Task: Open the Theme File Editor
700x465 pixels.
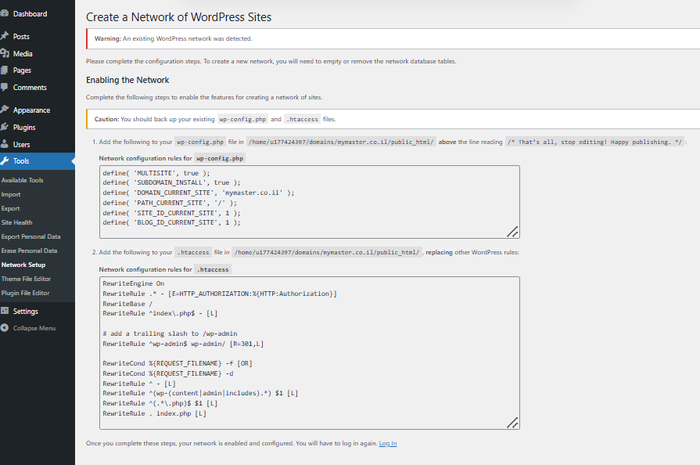Action: (x=25, y=278)
